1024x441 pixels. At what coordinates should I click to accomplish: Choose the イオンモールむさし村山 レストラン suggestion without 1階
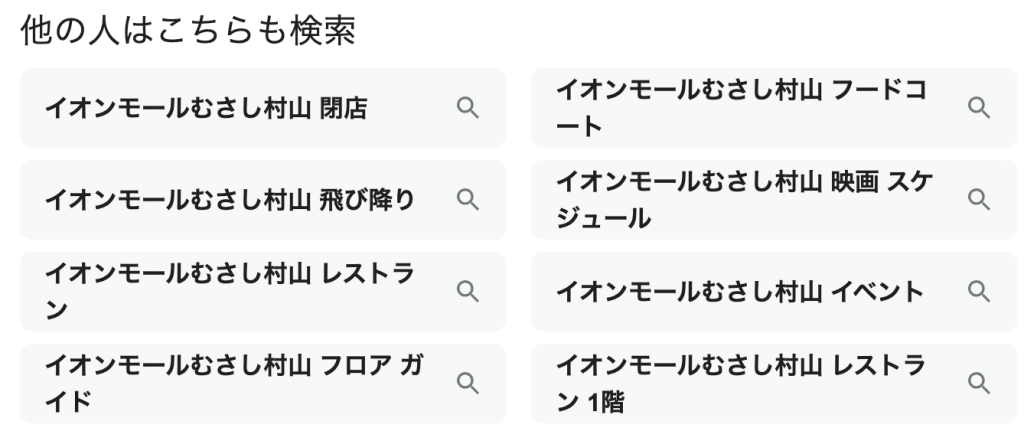pos(229,291)
